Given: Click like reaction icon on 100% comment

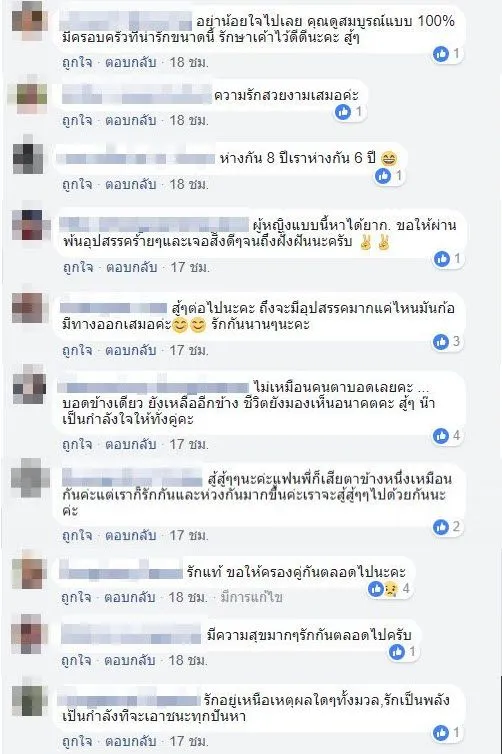Looking at the screenshot, I should click(x=441, y=54).
